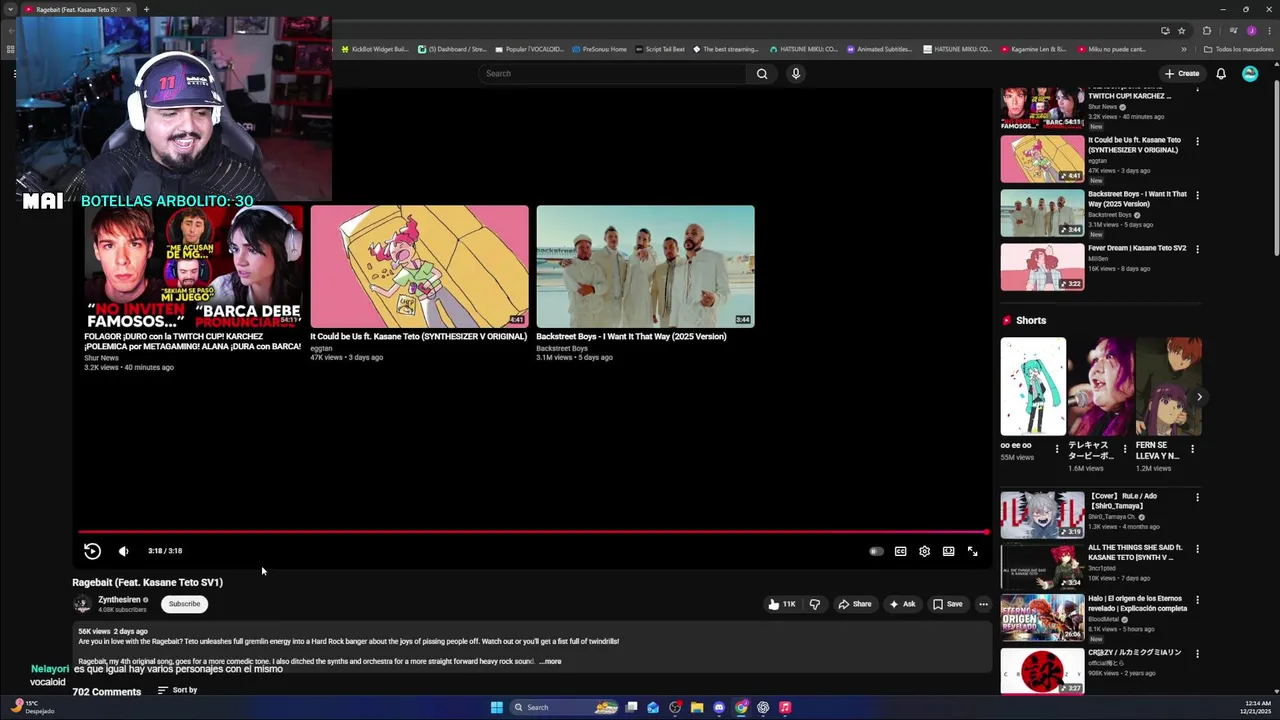Open menu for Halo El origen video
Screen dimensions: 1280x720
(x=1197, y=600)
